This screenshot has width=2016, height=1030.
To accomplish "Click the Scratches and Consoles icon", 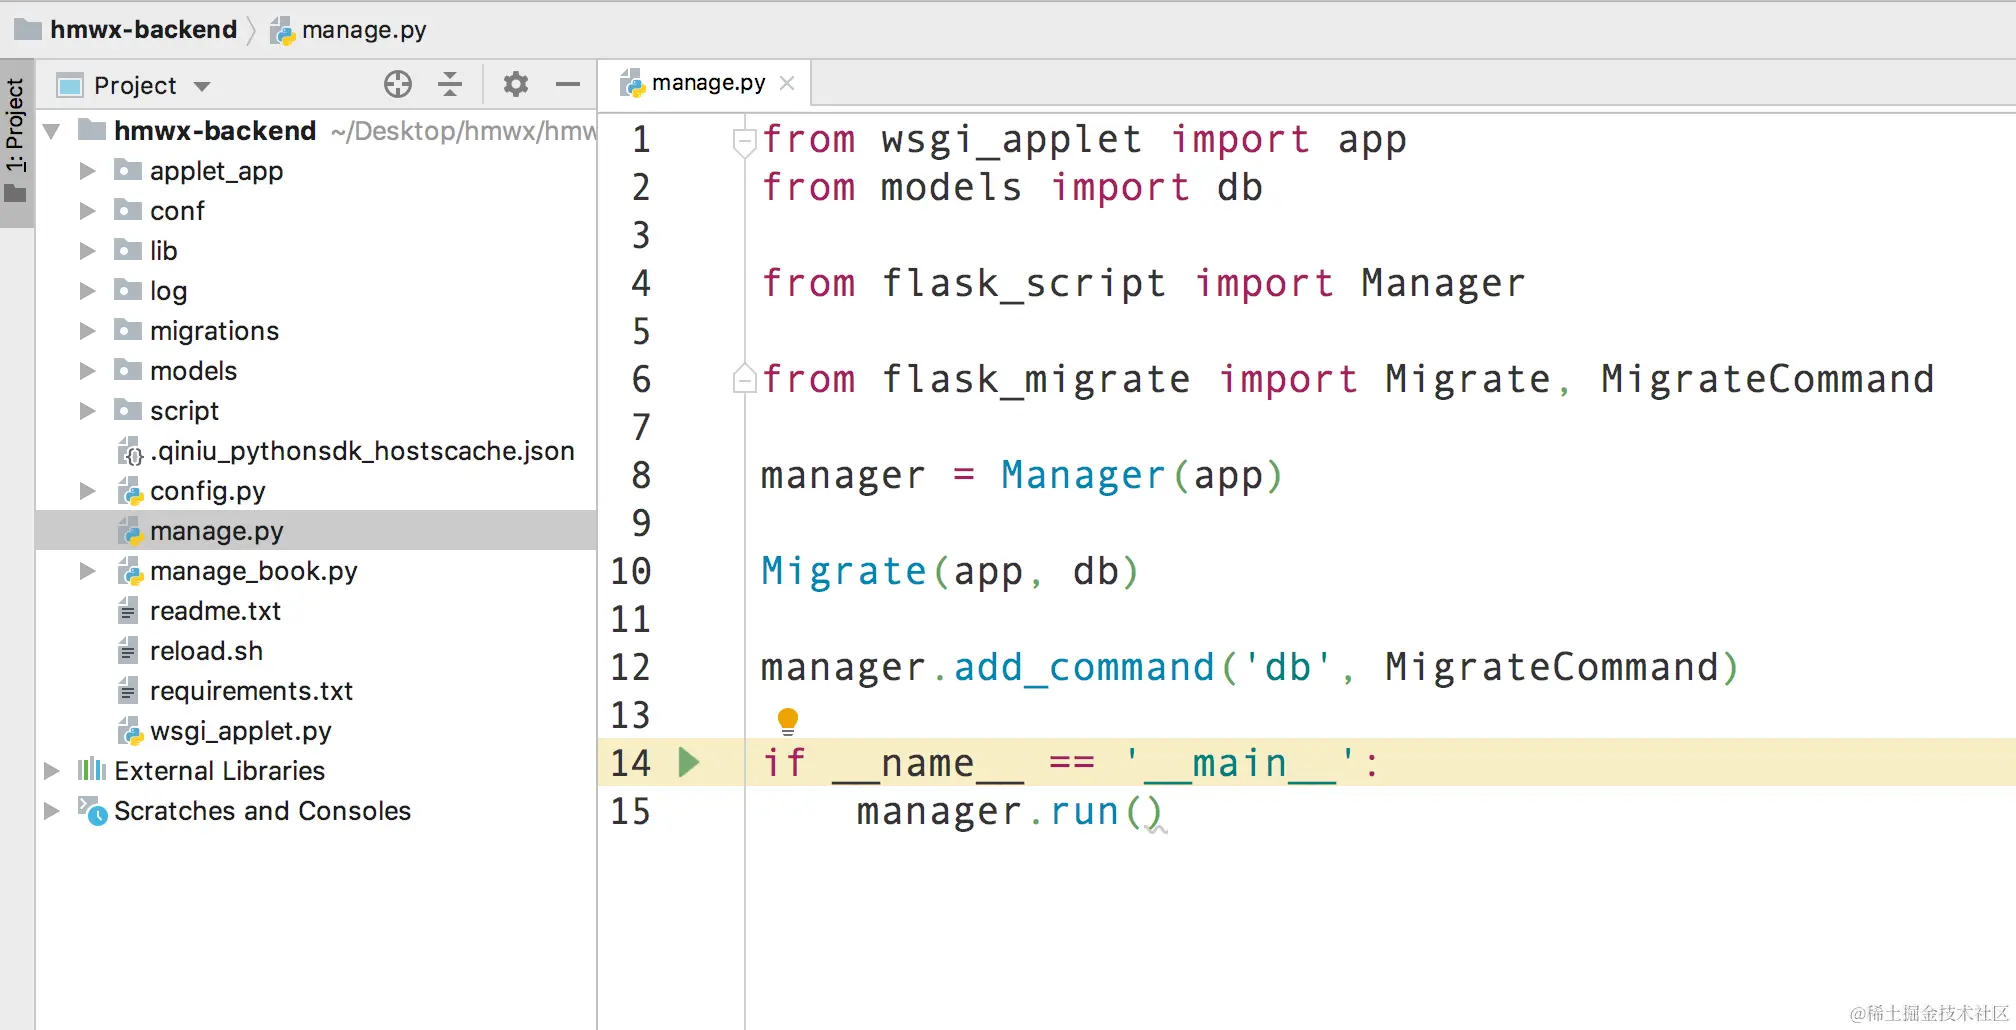I will (93, 811).
